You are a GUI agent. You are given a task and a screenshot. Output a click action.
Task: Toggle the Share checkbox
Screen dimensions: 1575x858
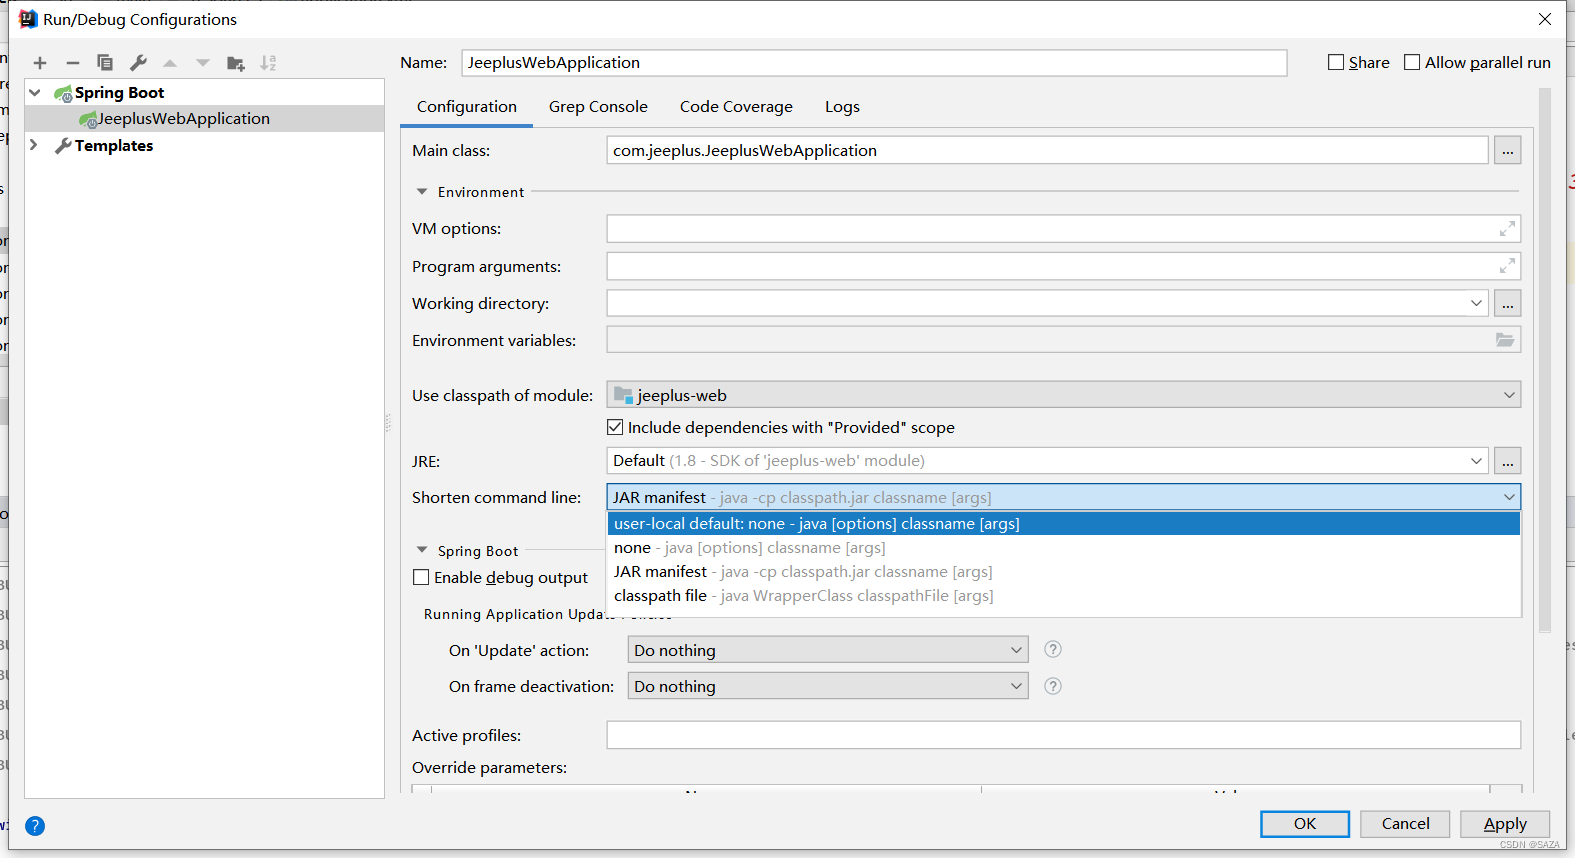coord(1336,62)
